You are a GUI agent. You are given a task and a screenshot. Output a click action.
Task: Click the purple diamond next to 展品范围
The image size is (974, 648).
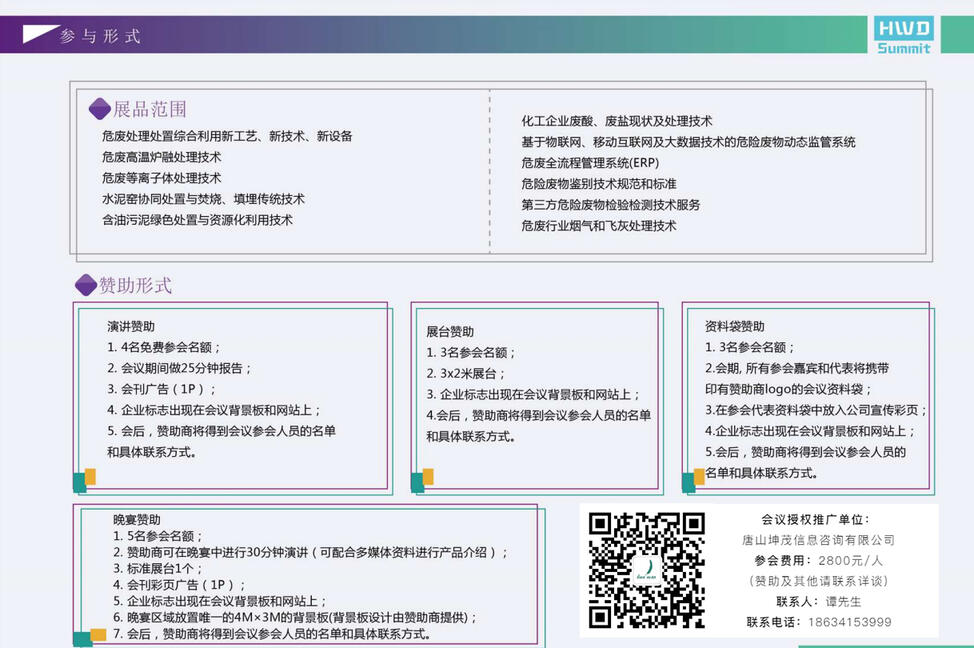[x=99, y=109]
